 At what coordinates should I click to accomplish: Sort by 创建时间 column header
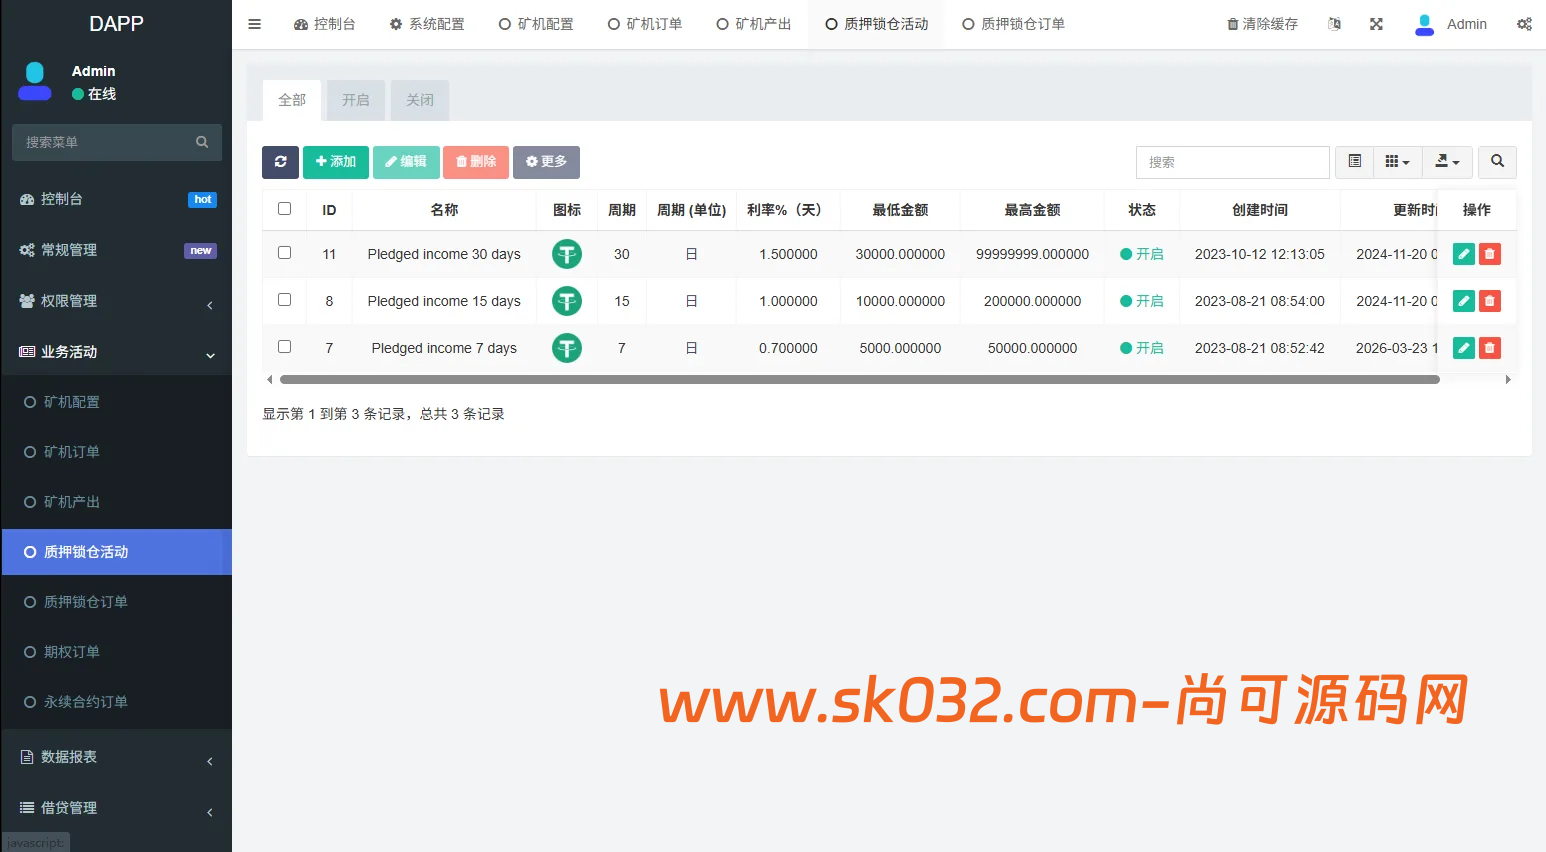pyautogui.click(x=1259, y=210)
